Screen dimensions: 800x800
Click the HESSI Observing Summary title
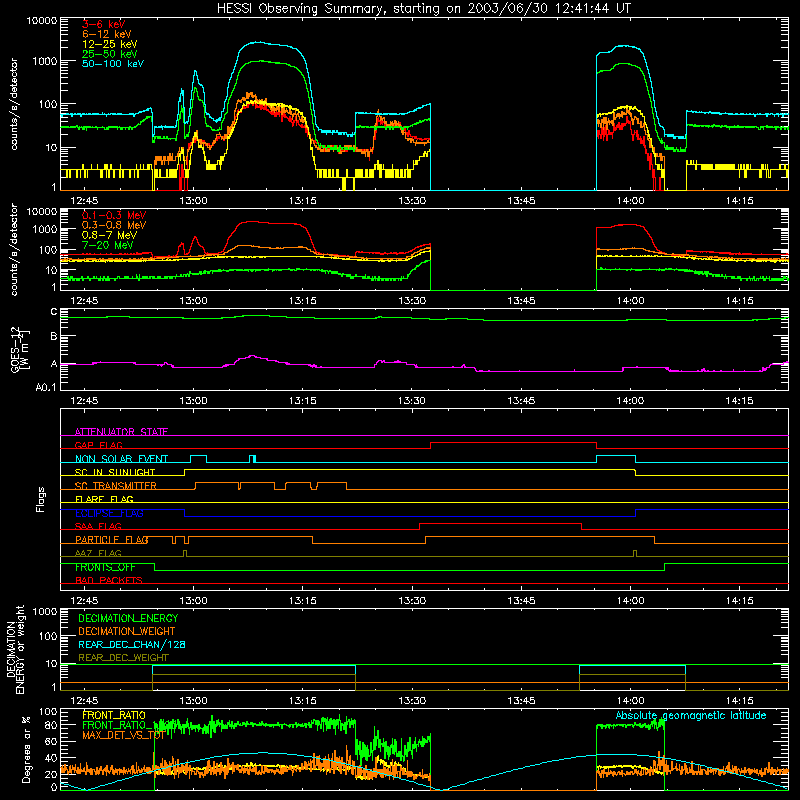(423, 8)
